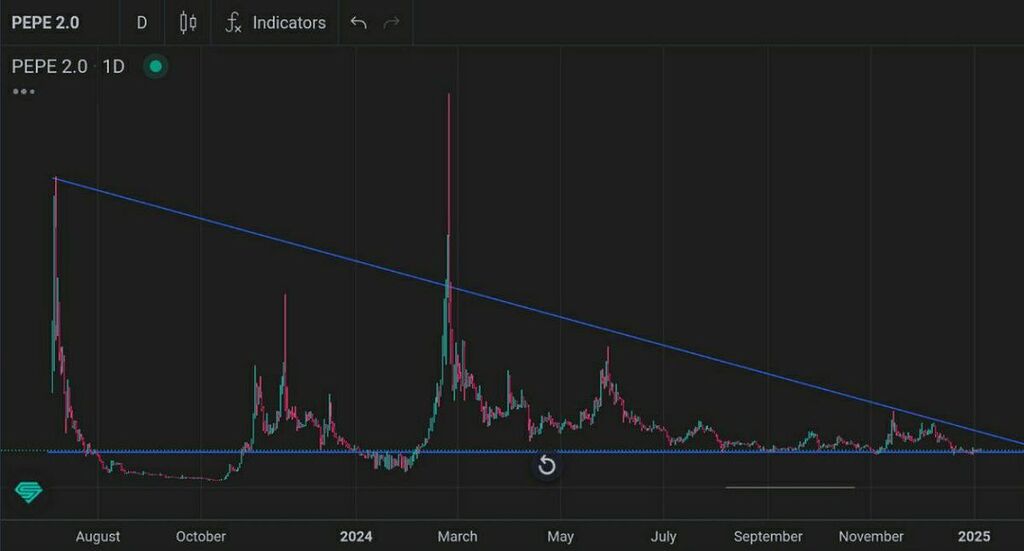Redo the chart action

click(x=391, y=23)
